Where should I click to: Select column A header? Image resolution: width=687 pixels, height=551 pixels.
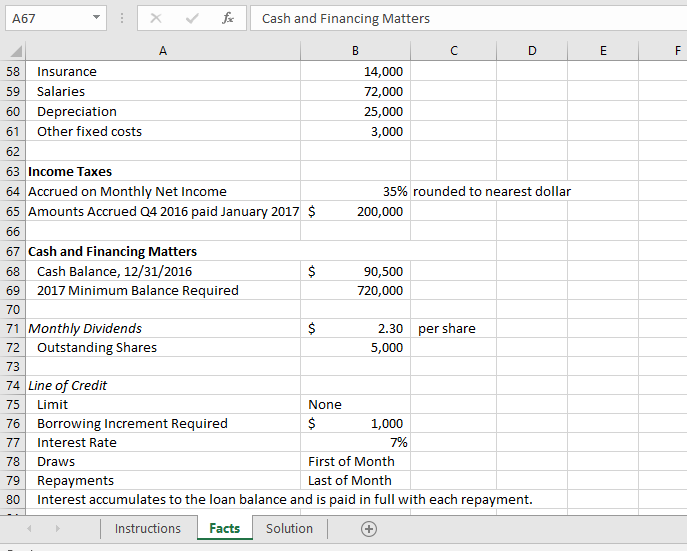(163, 51)
